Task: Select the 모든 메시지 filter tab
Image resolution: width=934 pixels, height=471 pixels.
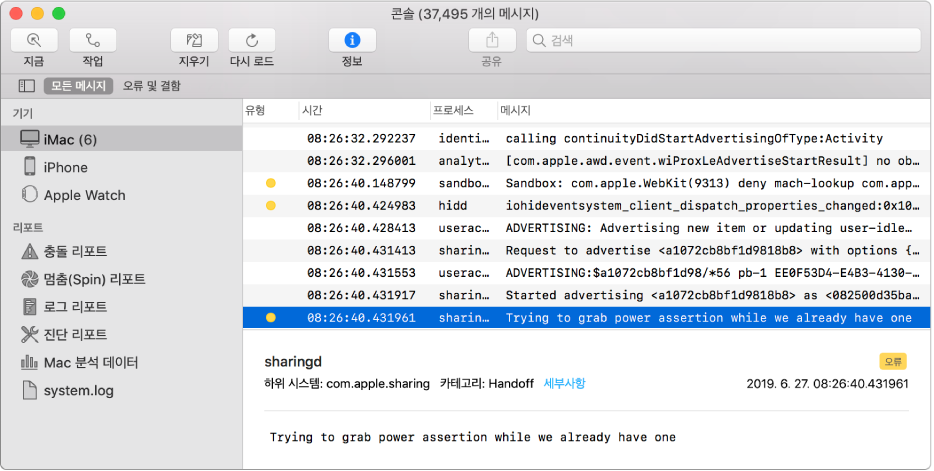Action: [x=78, y=86]
